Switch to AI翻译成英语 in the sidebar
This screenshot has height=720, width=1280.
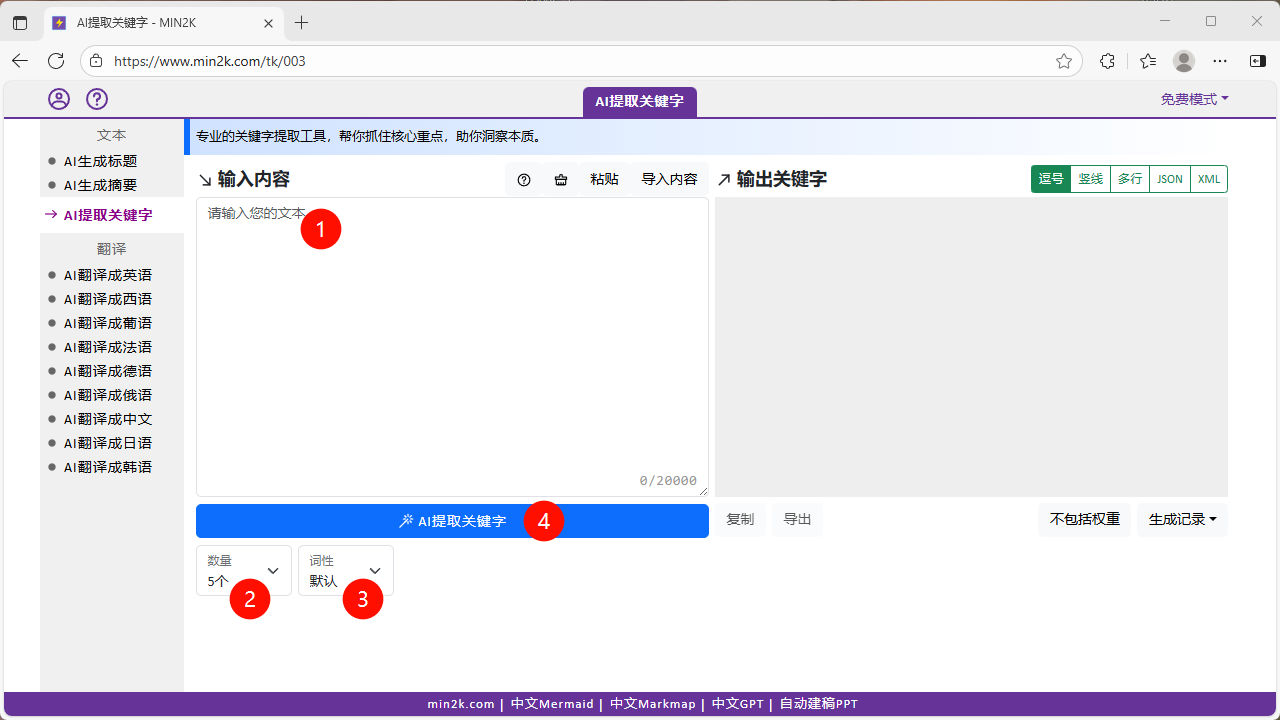click(108, 274)
